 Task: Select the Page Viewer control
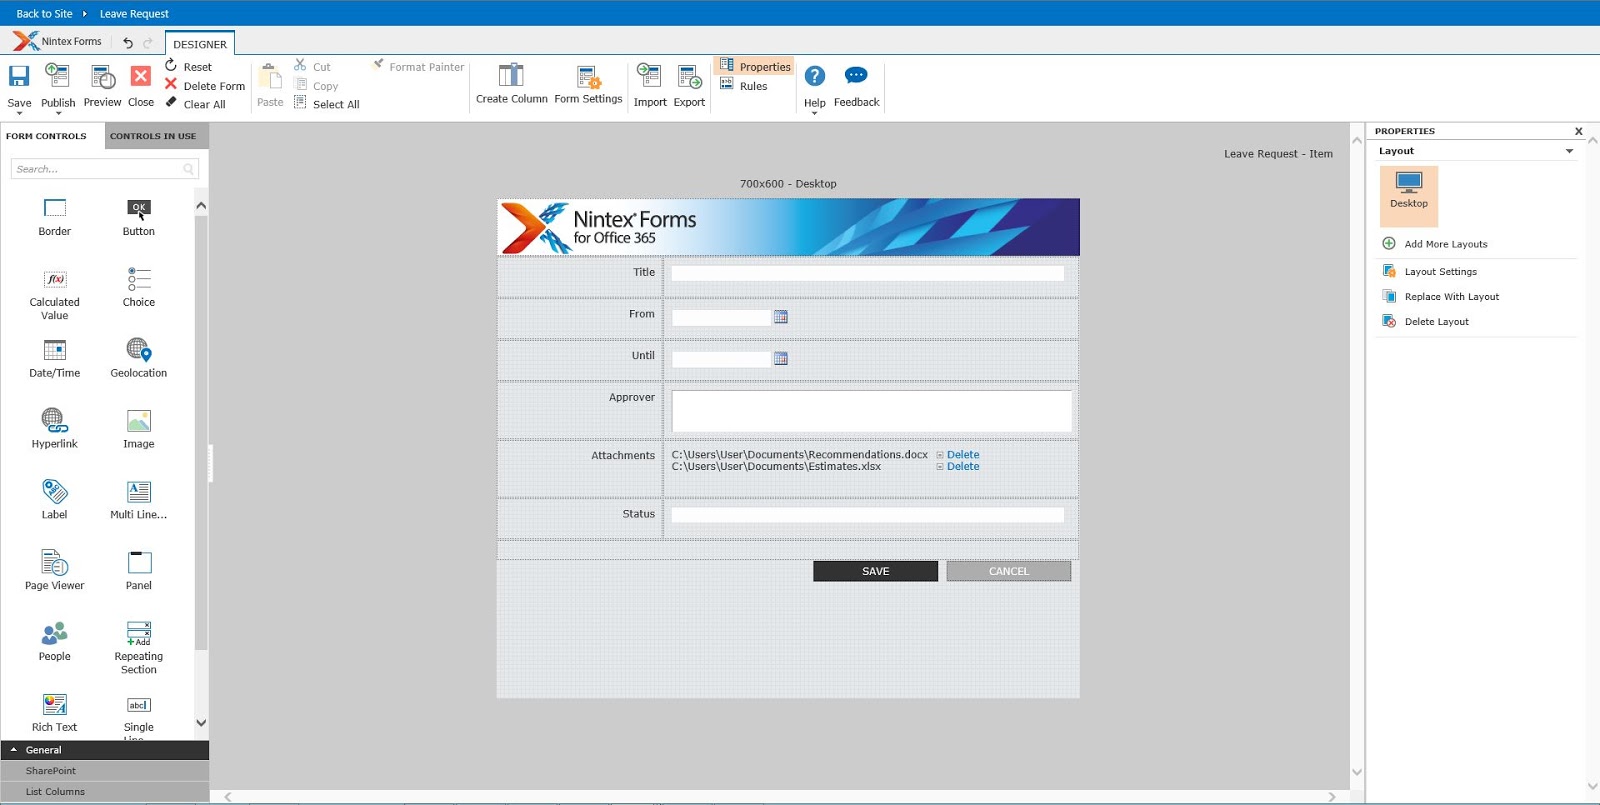coord(55,571)
